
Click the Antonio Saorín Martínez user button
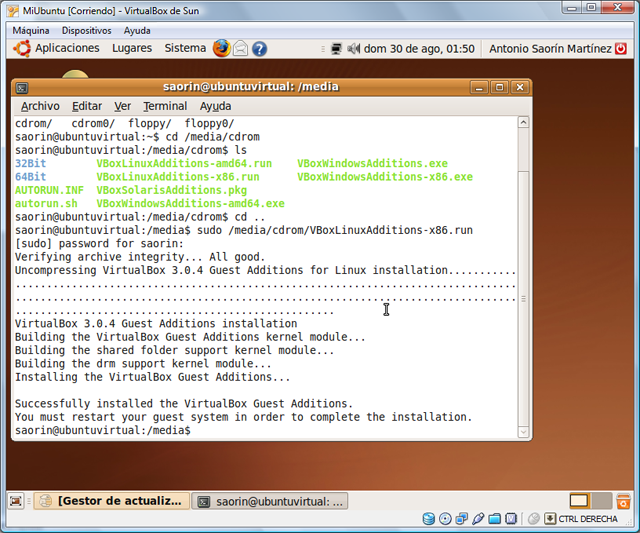550,48
